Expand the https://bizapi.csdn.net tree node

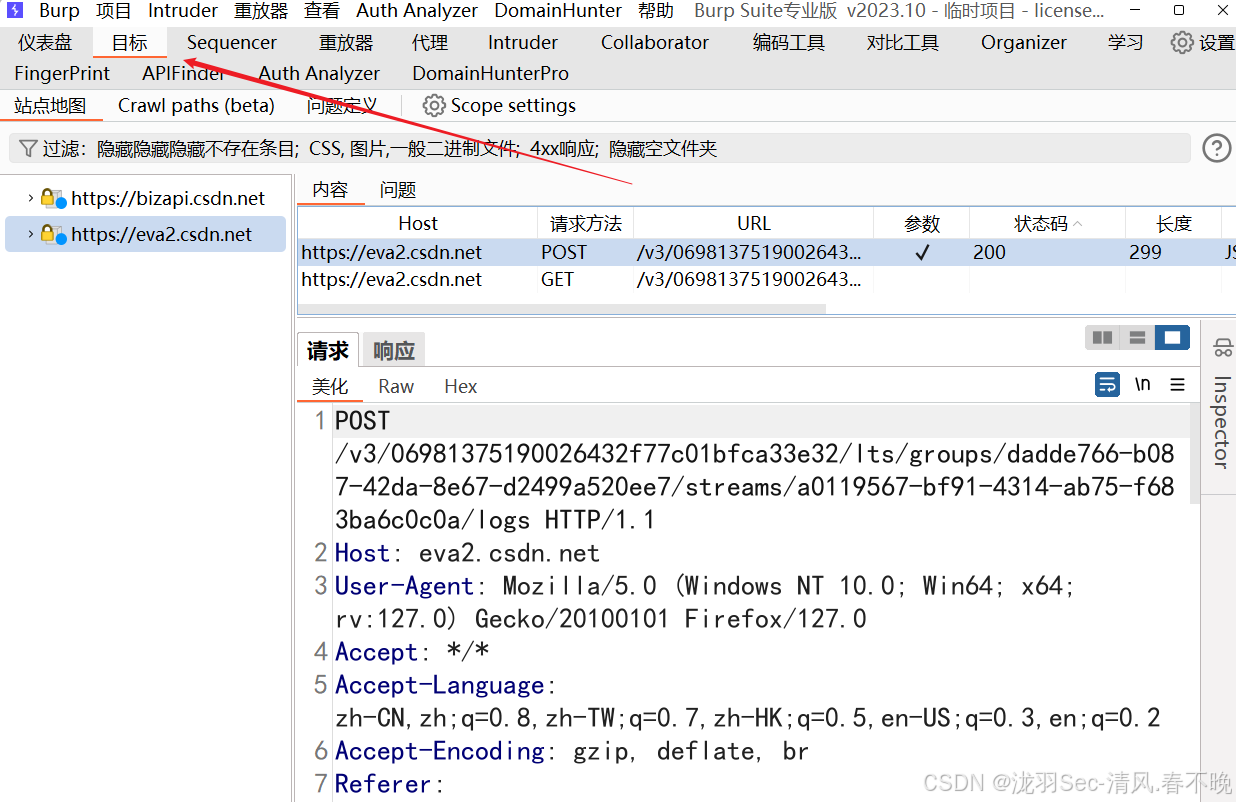31,198
